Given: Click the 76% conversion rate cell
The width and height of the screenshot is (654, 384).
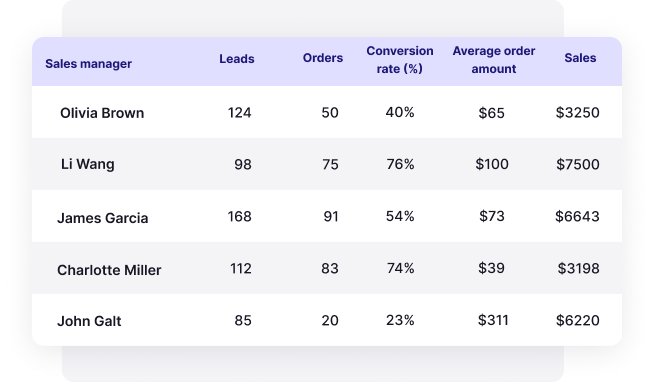Looking at the screenshot, I should click(x=400, y=164).
